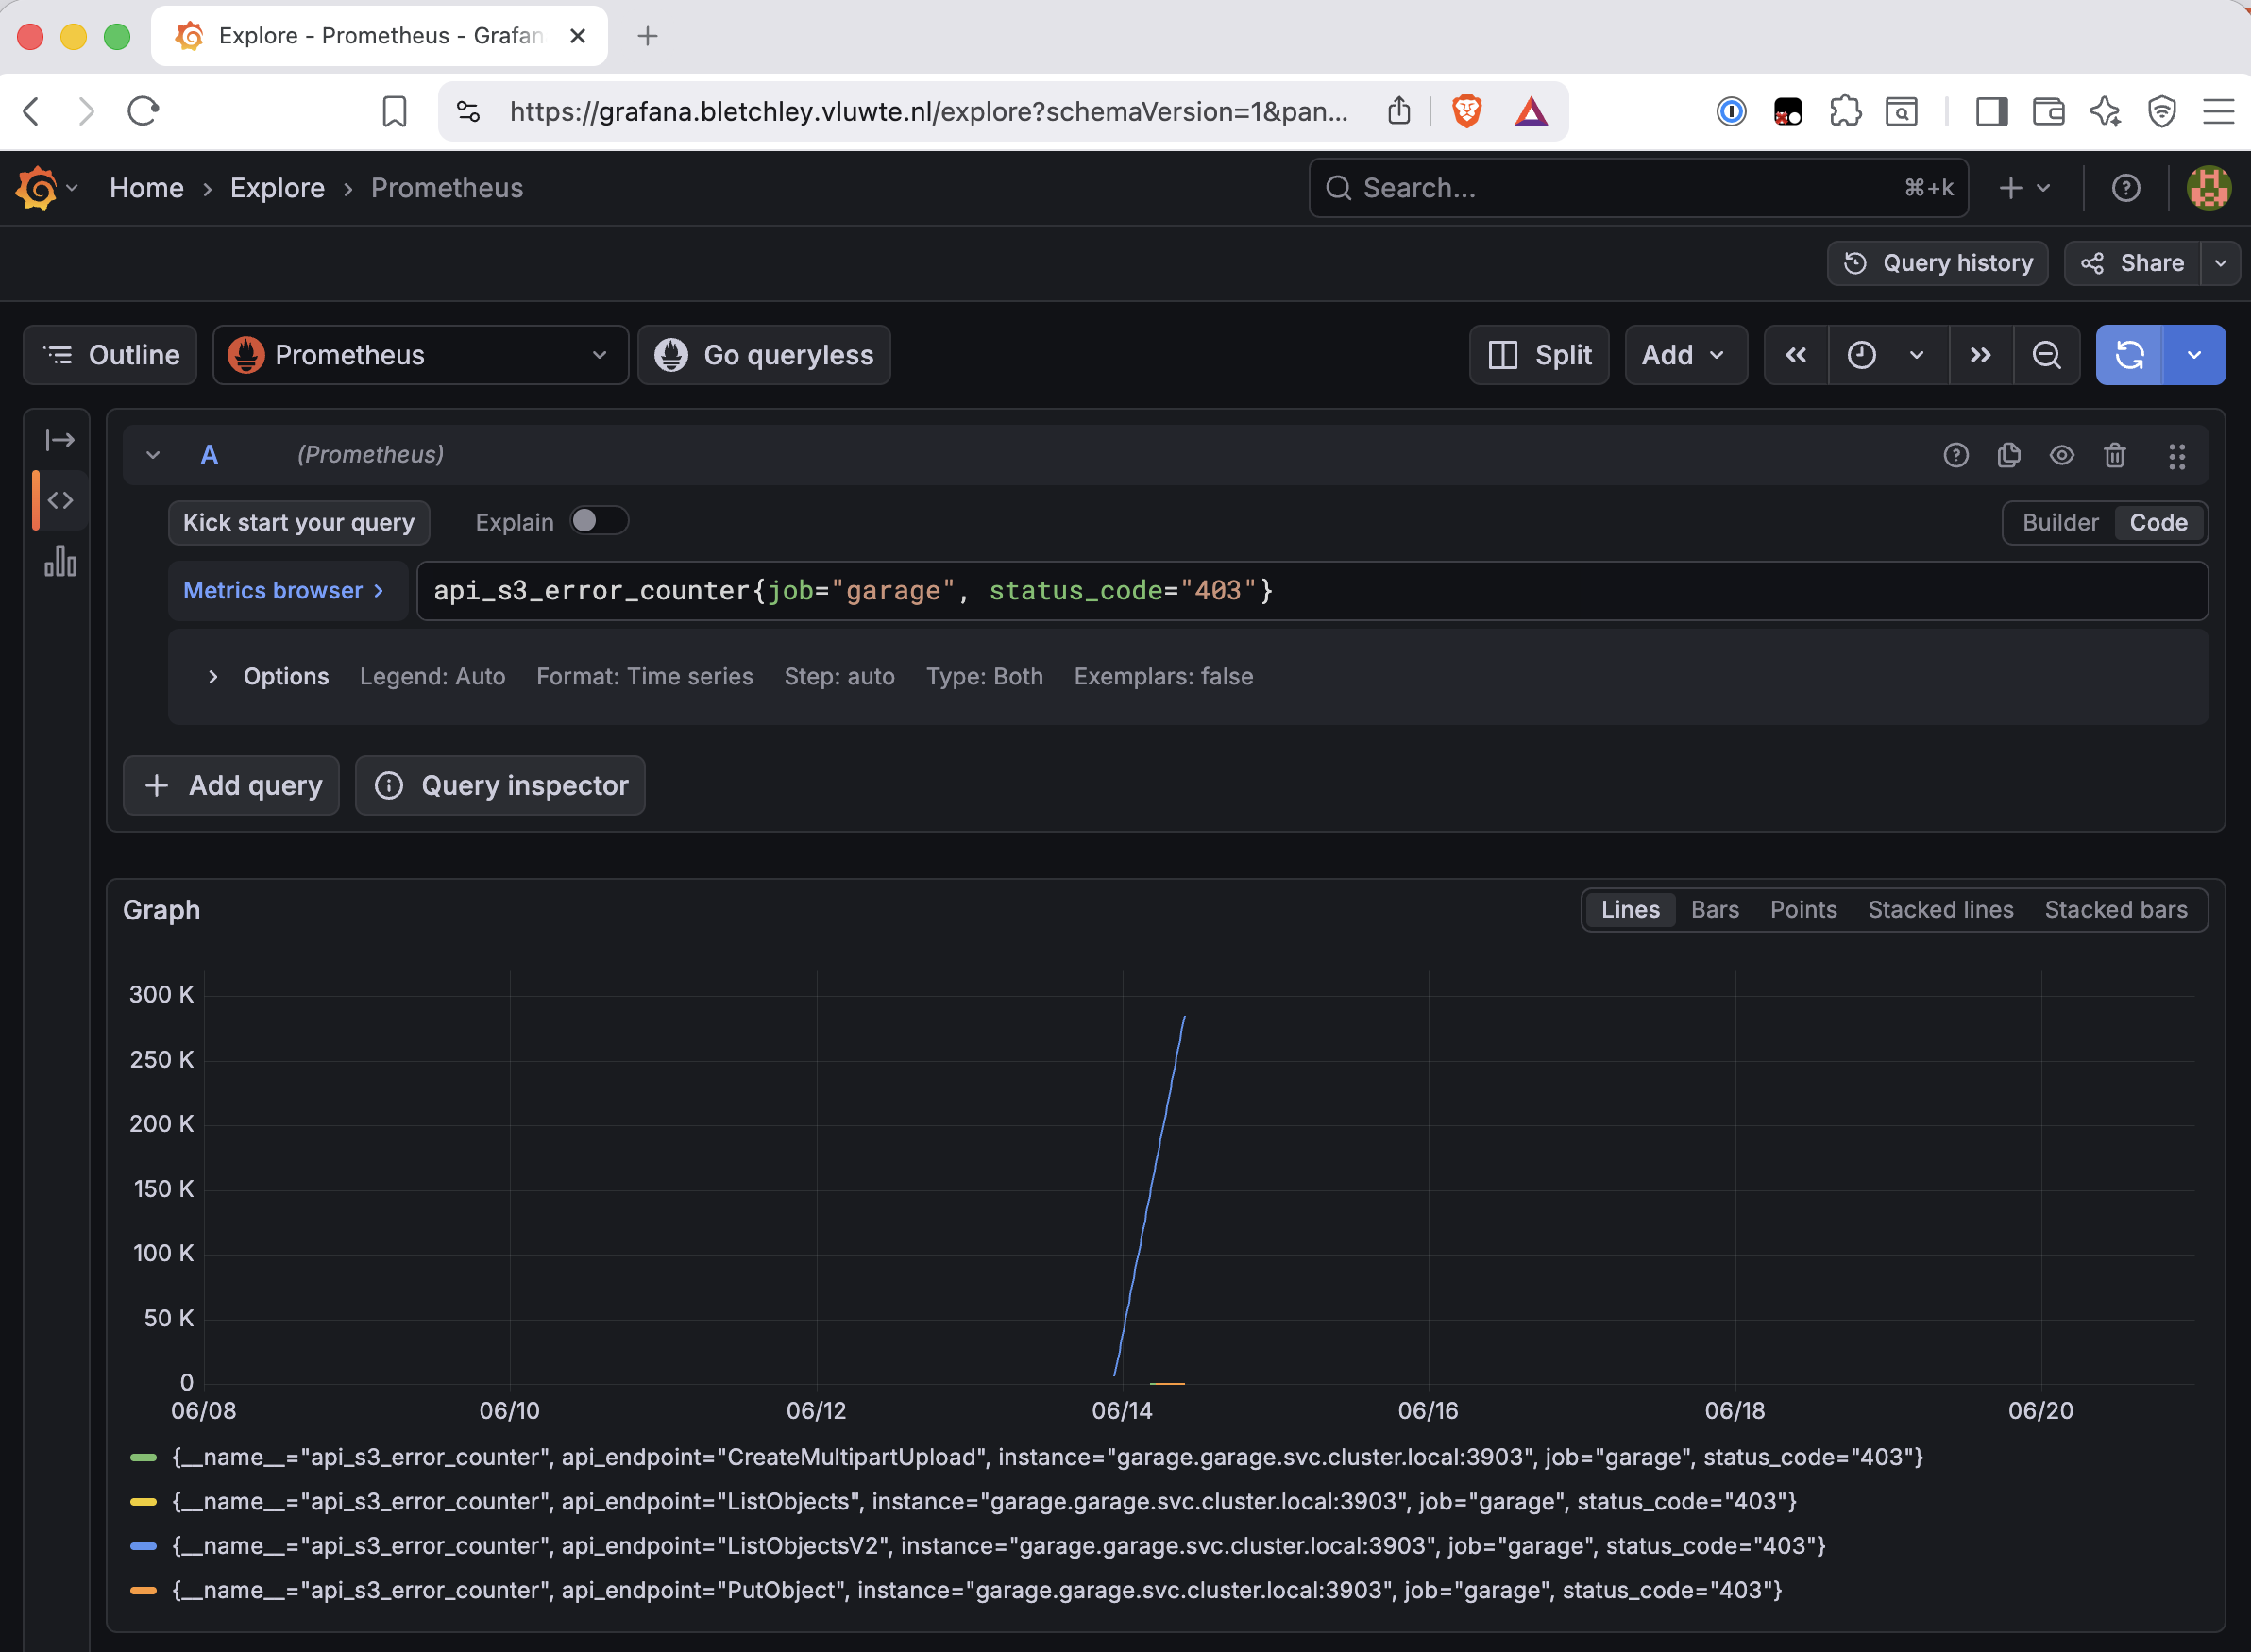The width and height of the screenshot is (2251, 1652).
Task: Zoom out the time range
Action: click(2047, 355)
